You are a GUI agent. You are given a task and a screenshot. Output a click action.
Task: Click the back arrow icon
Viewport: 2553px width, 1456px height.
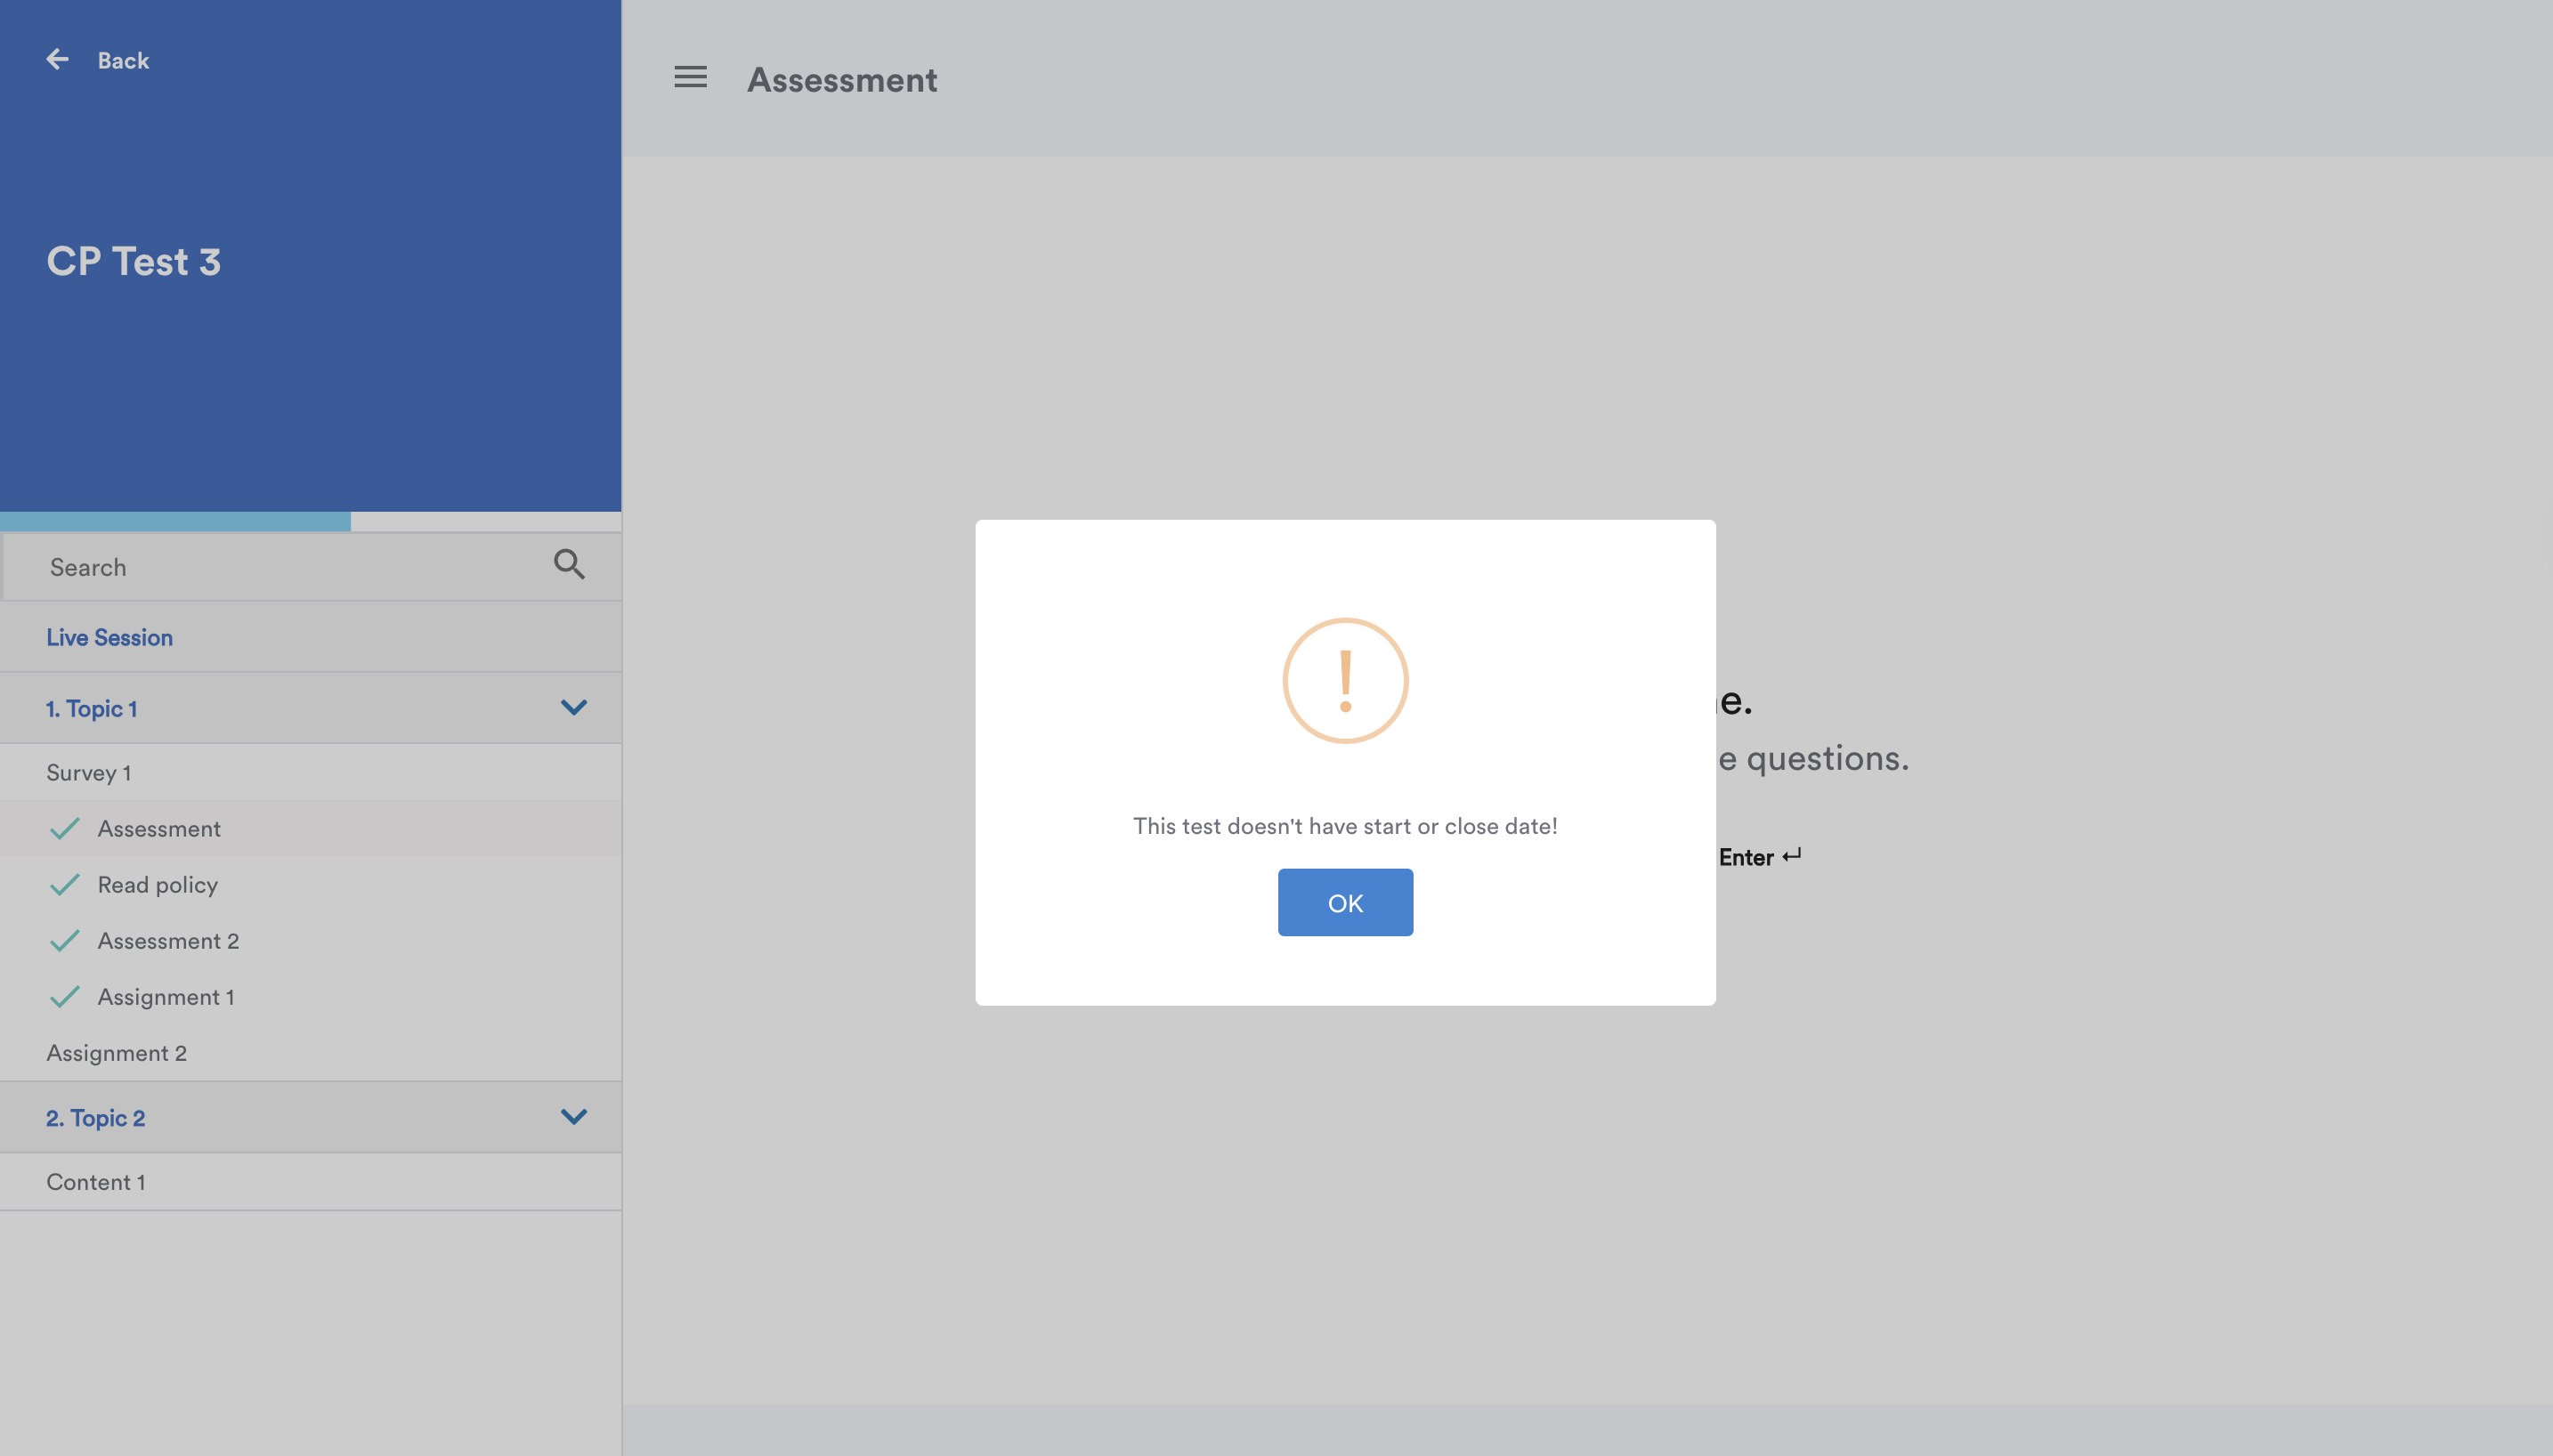(57, 60)
